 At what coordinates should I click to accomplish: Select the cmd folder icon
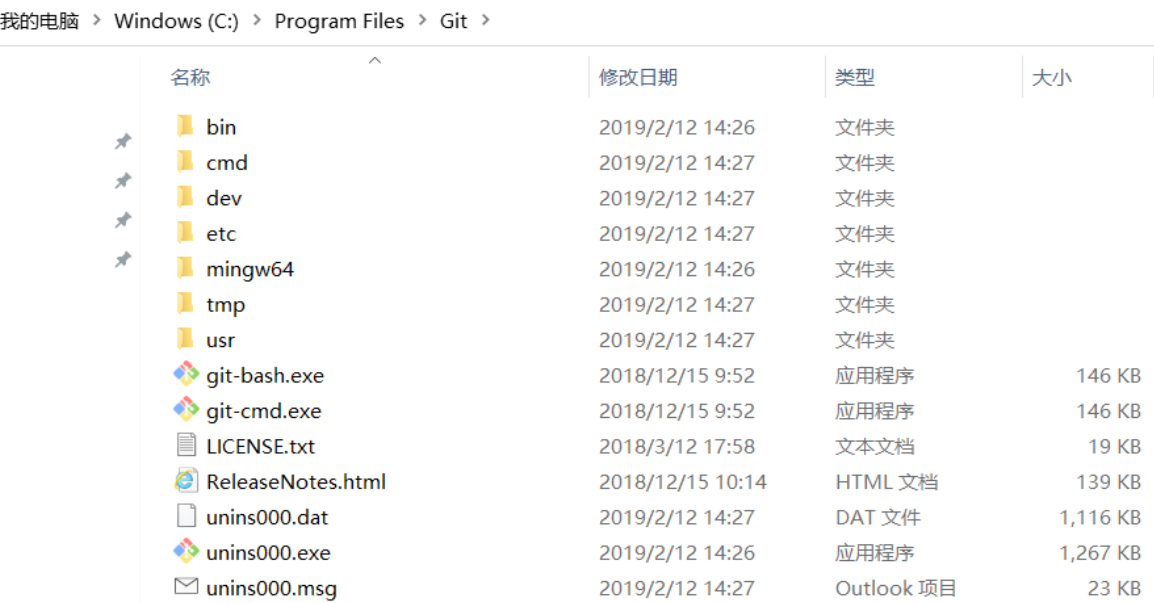pos(185,162)
